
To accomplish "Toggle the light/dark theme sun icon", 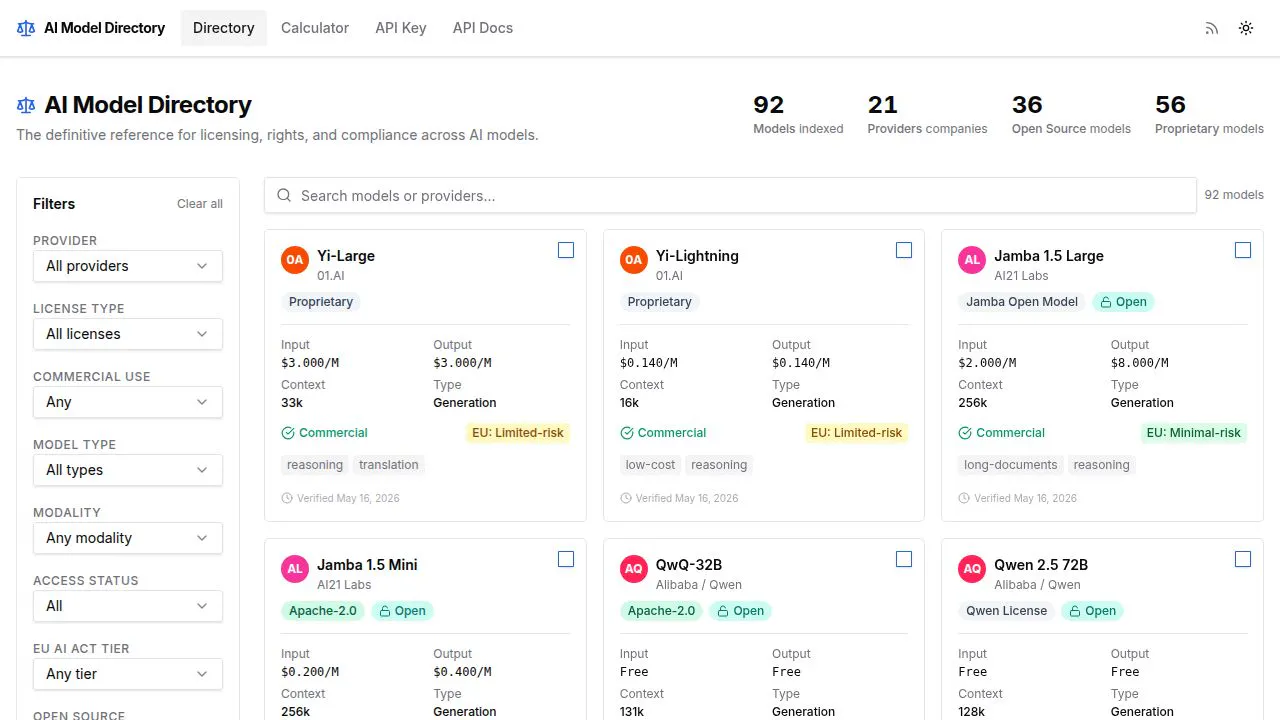I will pyautogui.click(x=1246, y=28).
